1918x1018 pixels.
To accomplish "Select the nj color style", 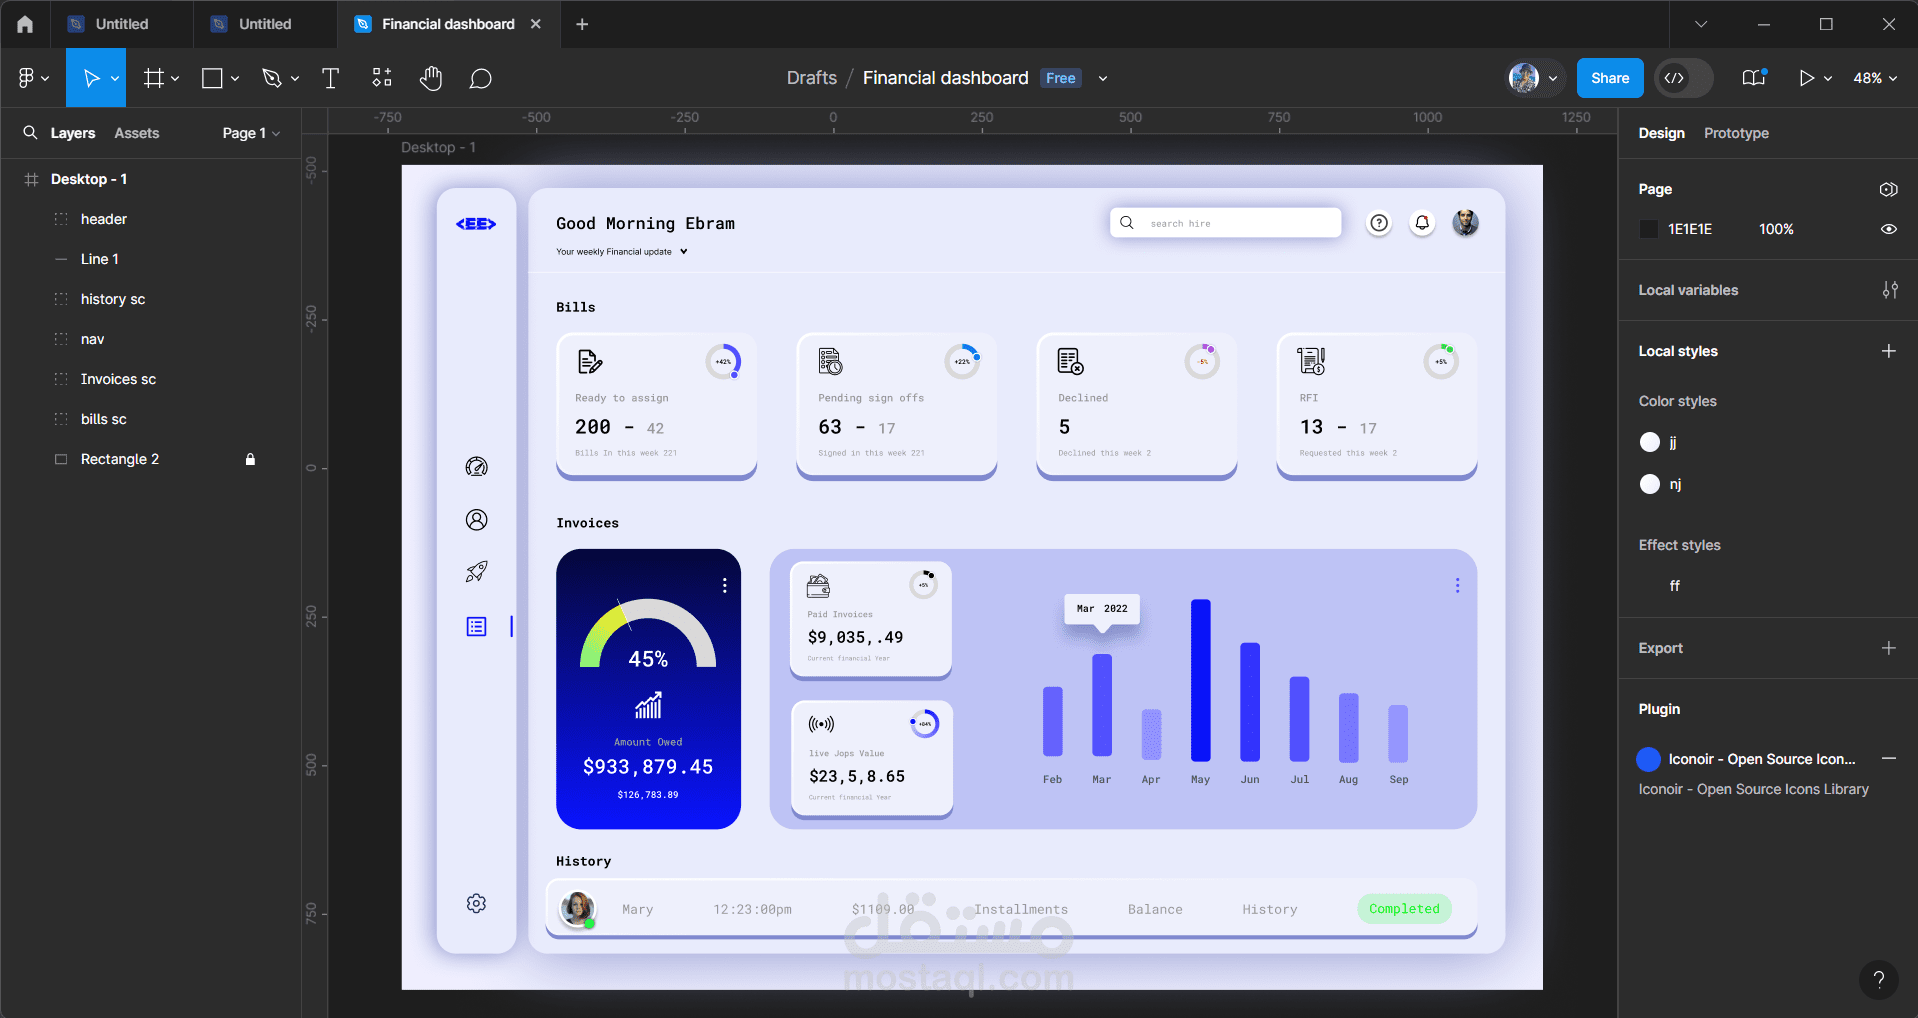I will click(x=1661, y=484).
